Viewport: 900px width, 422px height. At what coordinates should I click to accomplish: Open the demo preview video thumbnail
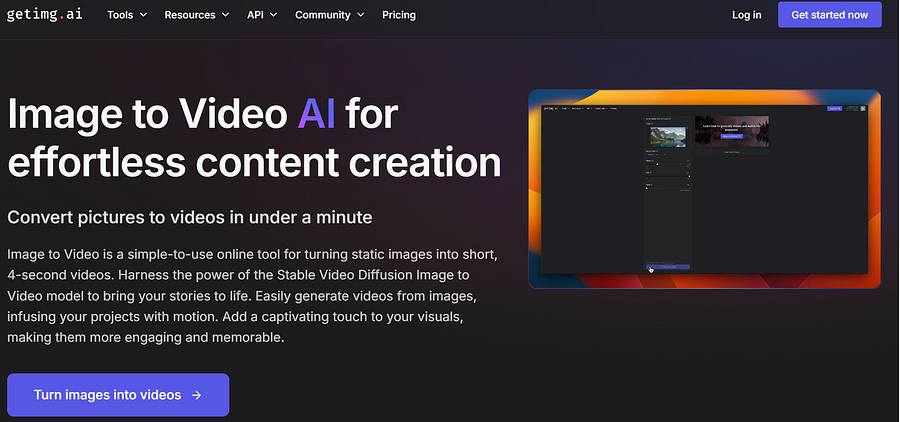pyautogui.click(x=704, y=189)
